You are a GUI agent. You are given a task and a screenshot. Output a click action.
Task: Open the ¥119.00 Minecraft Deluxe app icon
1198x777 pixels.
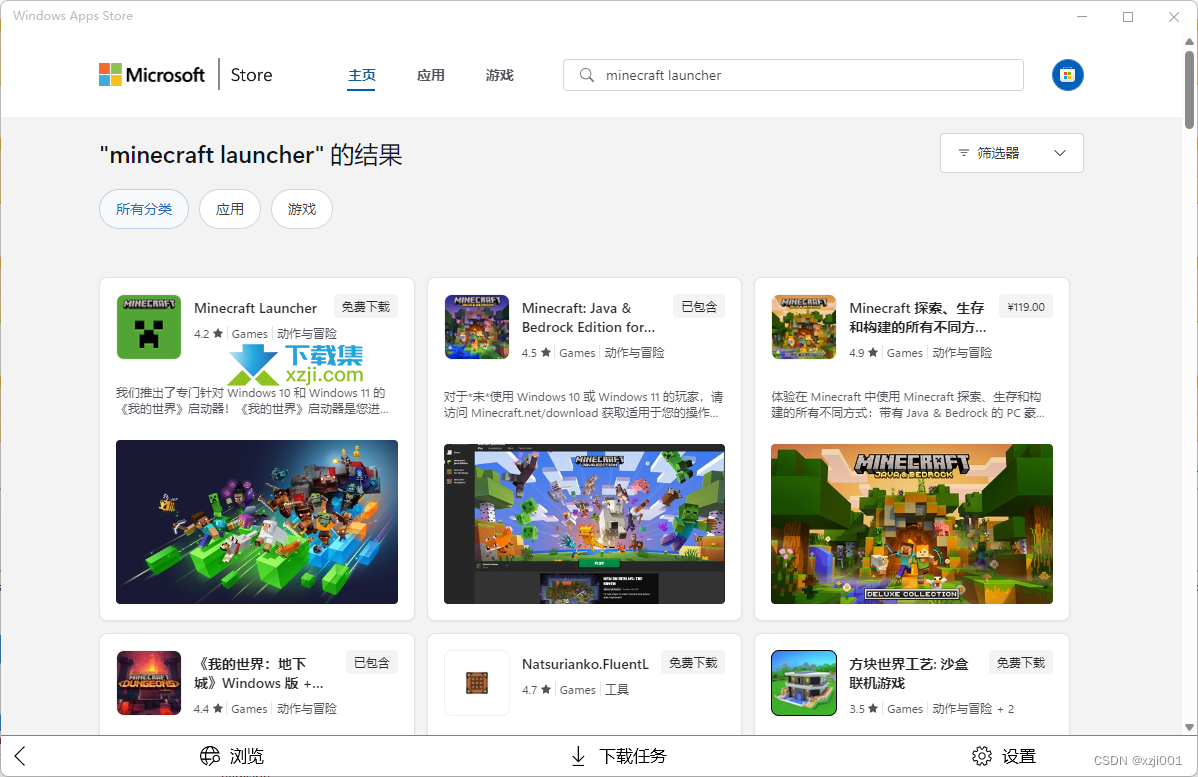tap(804, 327)
